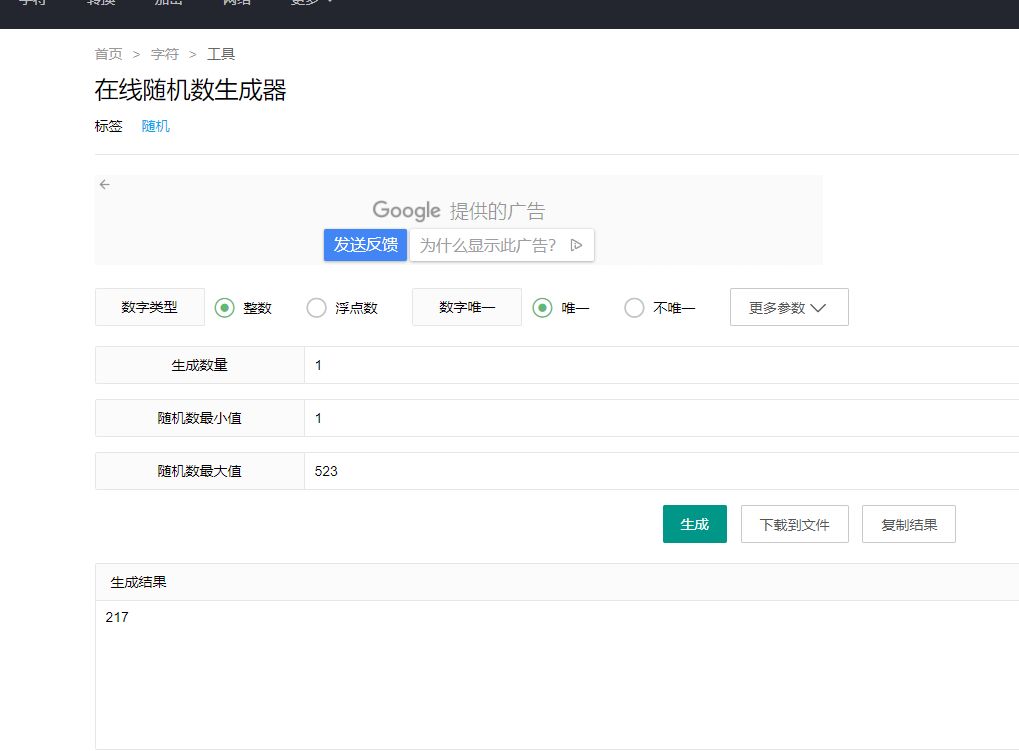Click the 复制结果 button
Image resolution: width=1019 pixels, height=751 pixels.
908,524
